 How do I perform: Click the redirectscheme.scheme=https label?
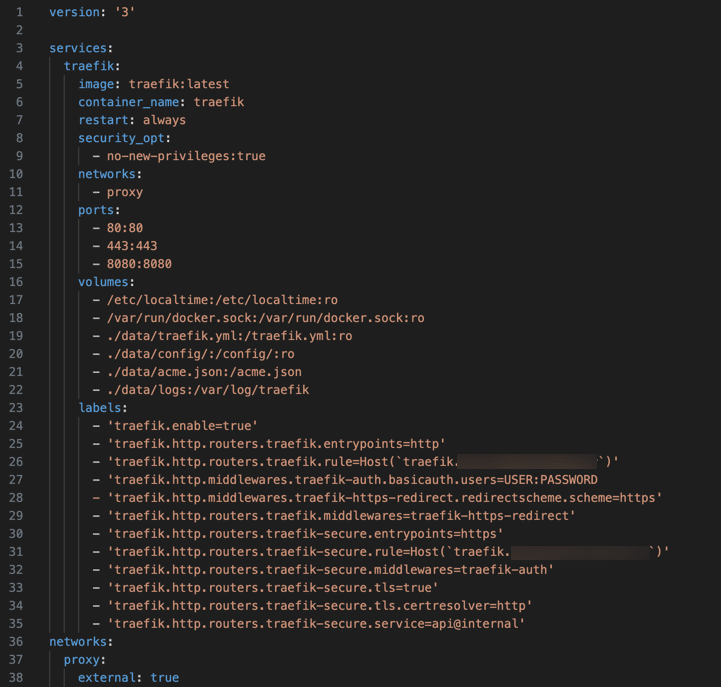pyautogui.click(x=384, y=498)
